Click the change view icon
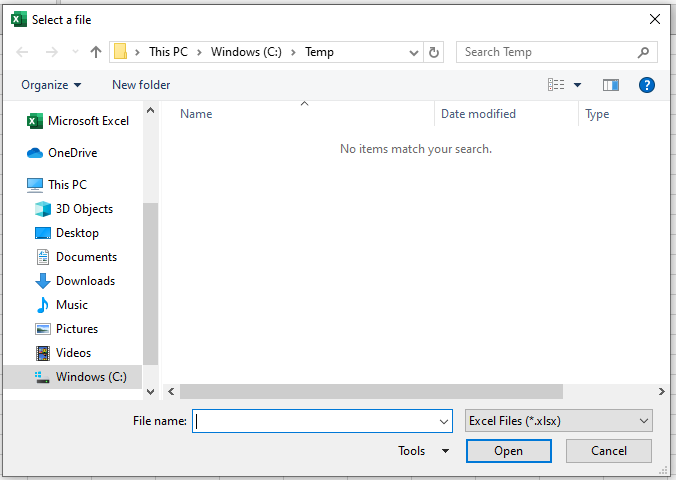676x480 pixels. (557, 85)
